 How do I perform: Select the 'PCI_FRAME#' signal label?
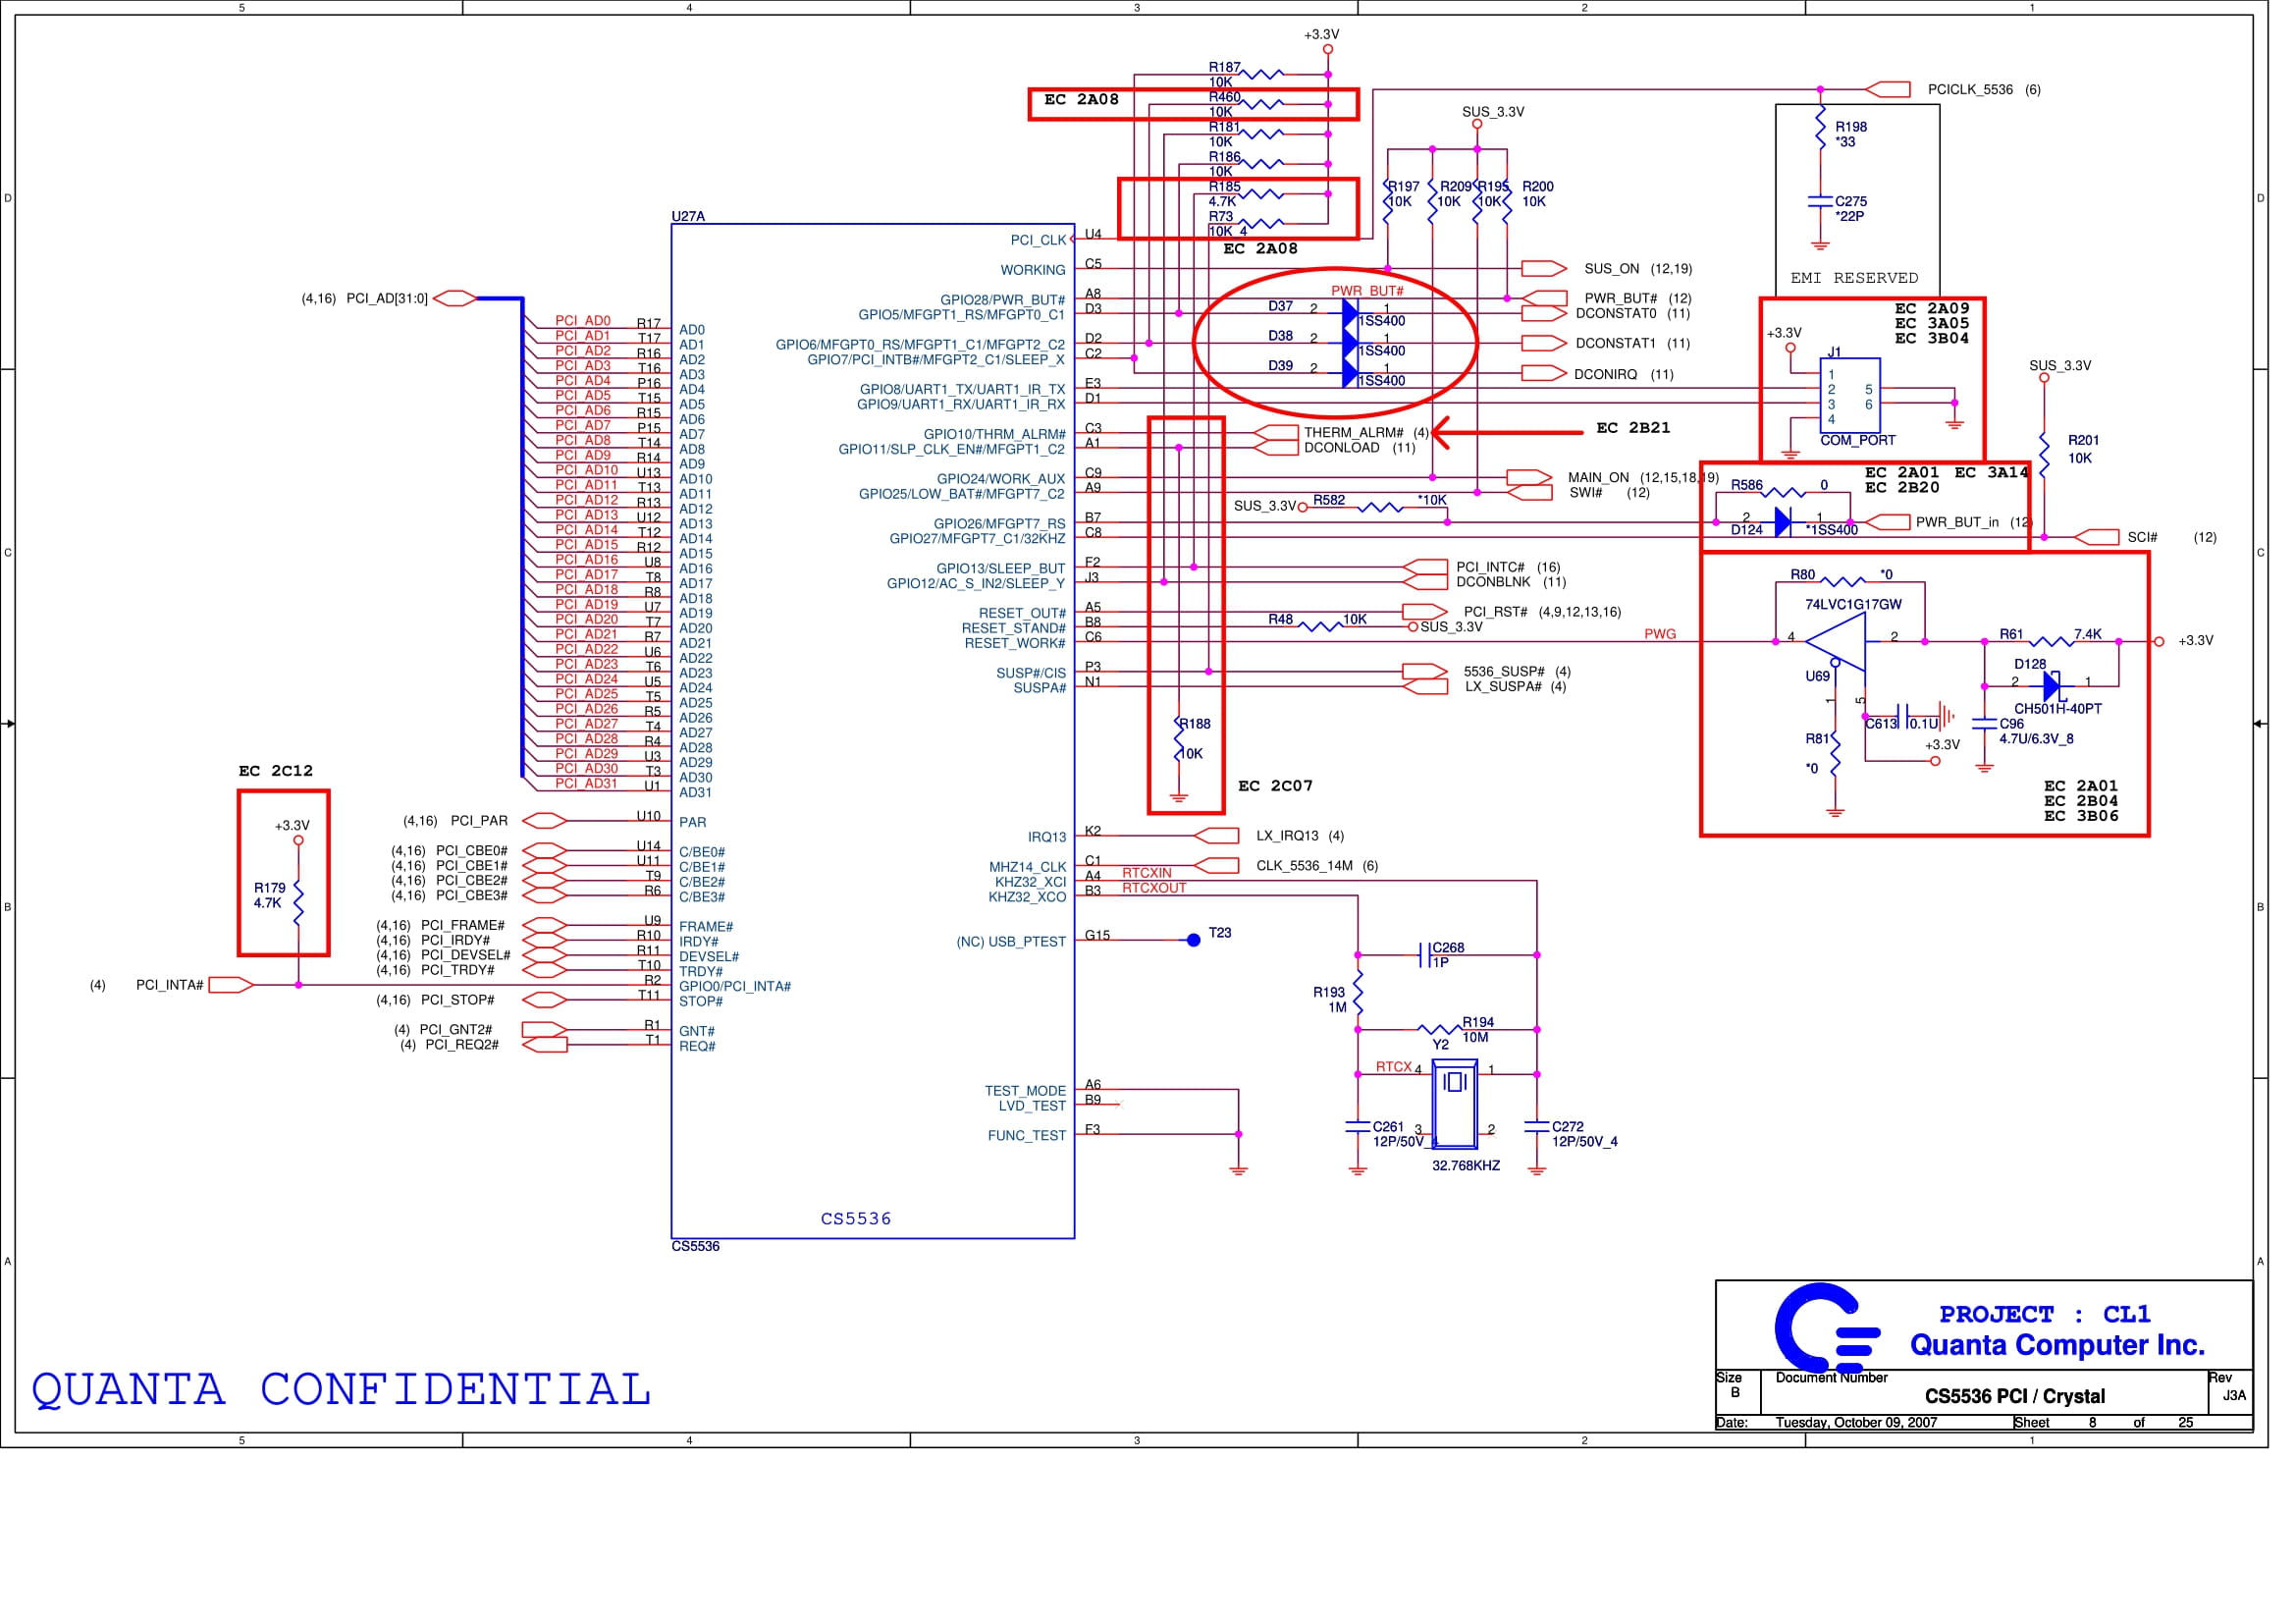(x=462, y=926)
